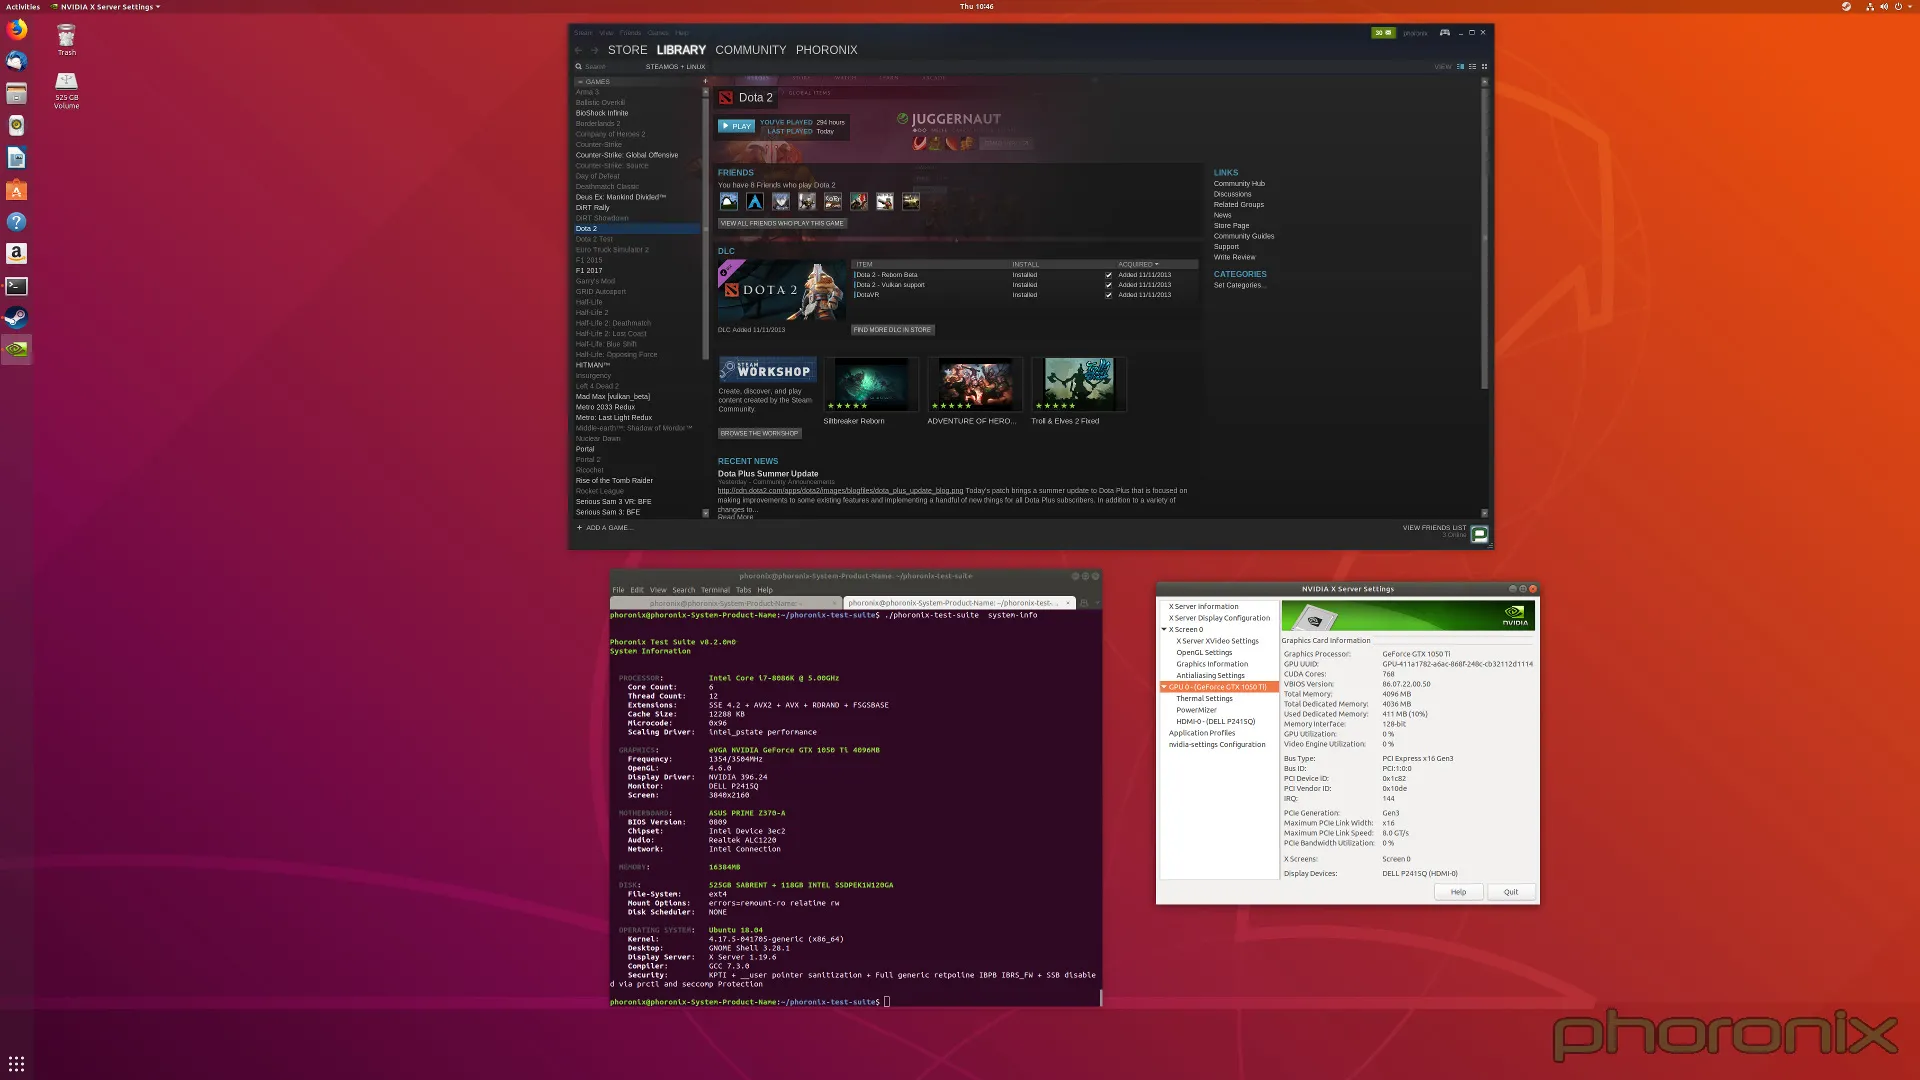Open Steam Big Picture mode controller icon
Image resolution: width=1920 pixels, height=1080 pixels.
(x=1444, y=32)
